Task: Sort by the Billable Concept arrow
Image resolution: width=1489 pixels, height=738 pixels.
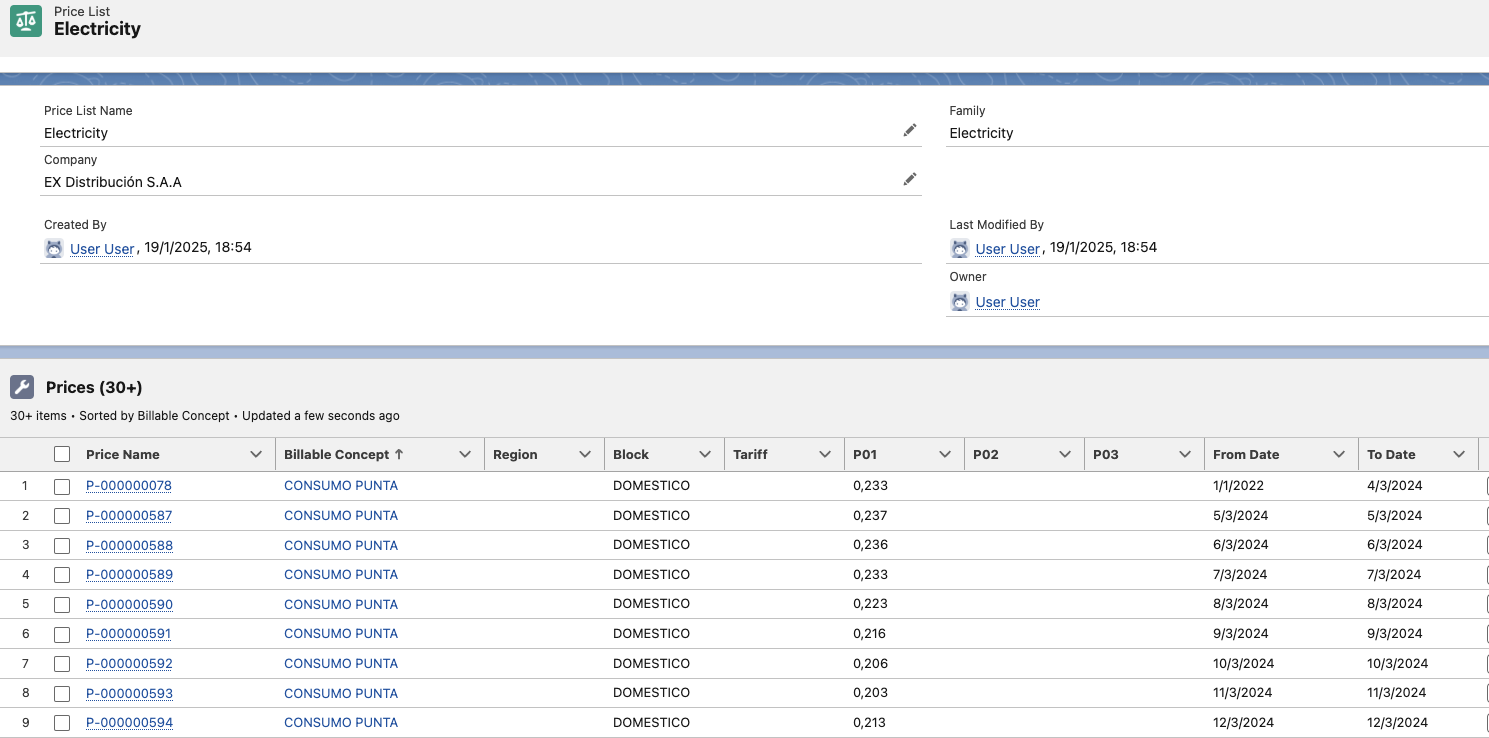Action: tap(399, 454)
